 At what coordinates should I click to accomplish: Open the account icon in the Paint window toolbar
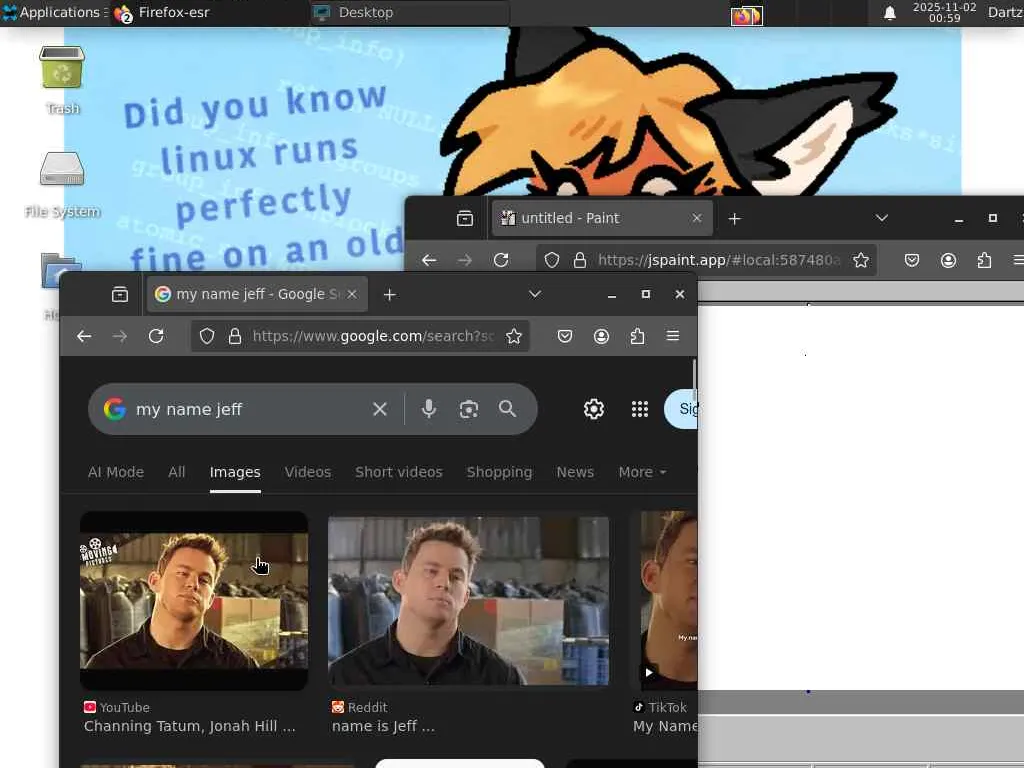[948, 261]
